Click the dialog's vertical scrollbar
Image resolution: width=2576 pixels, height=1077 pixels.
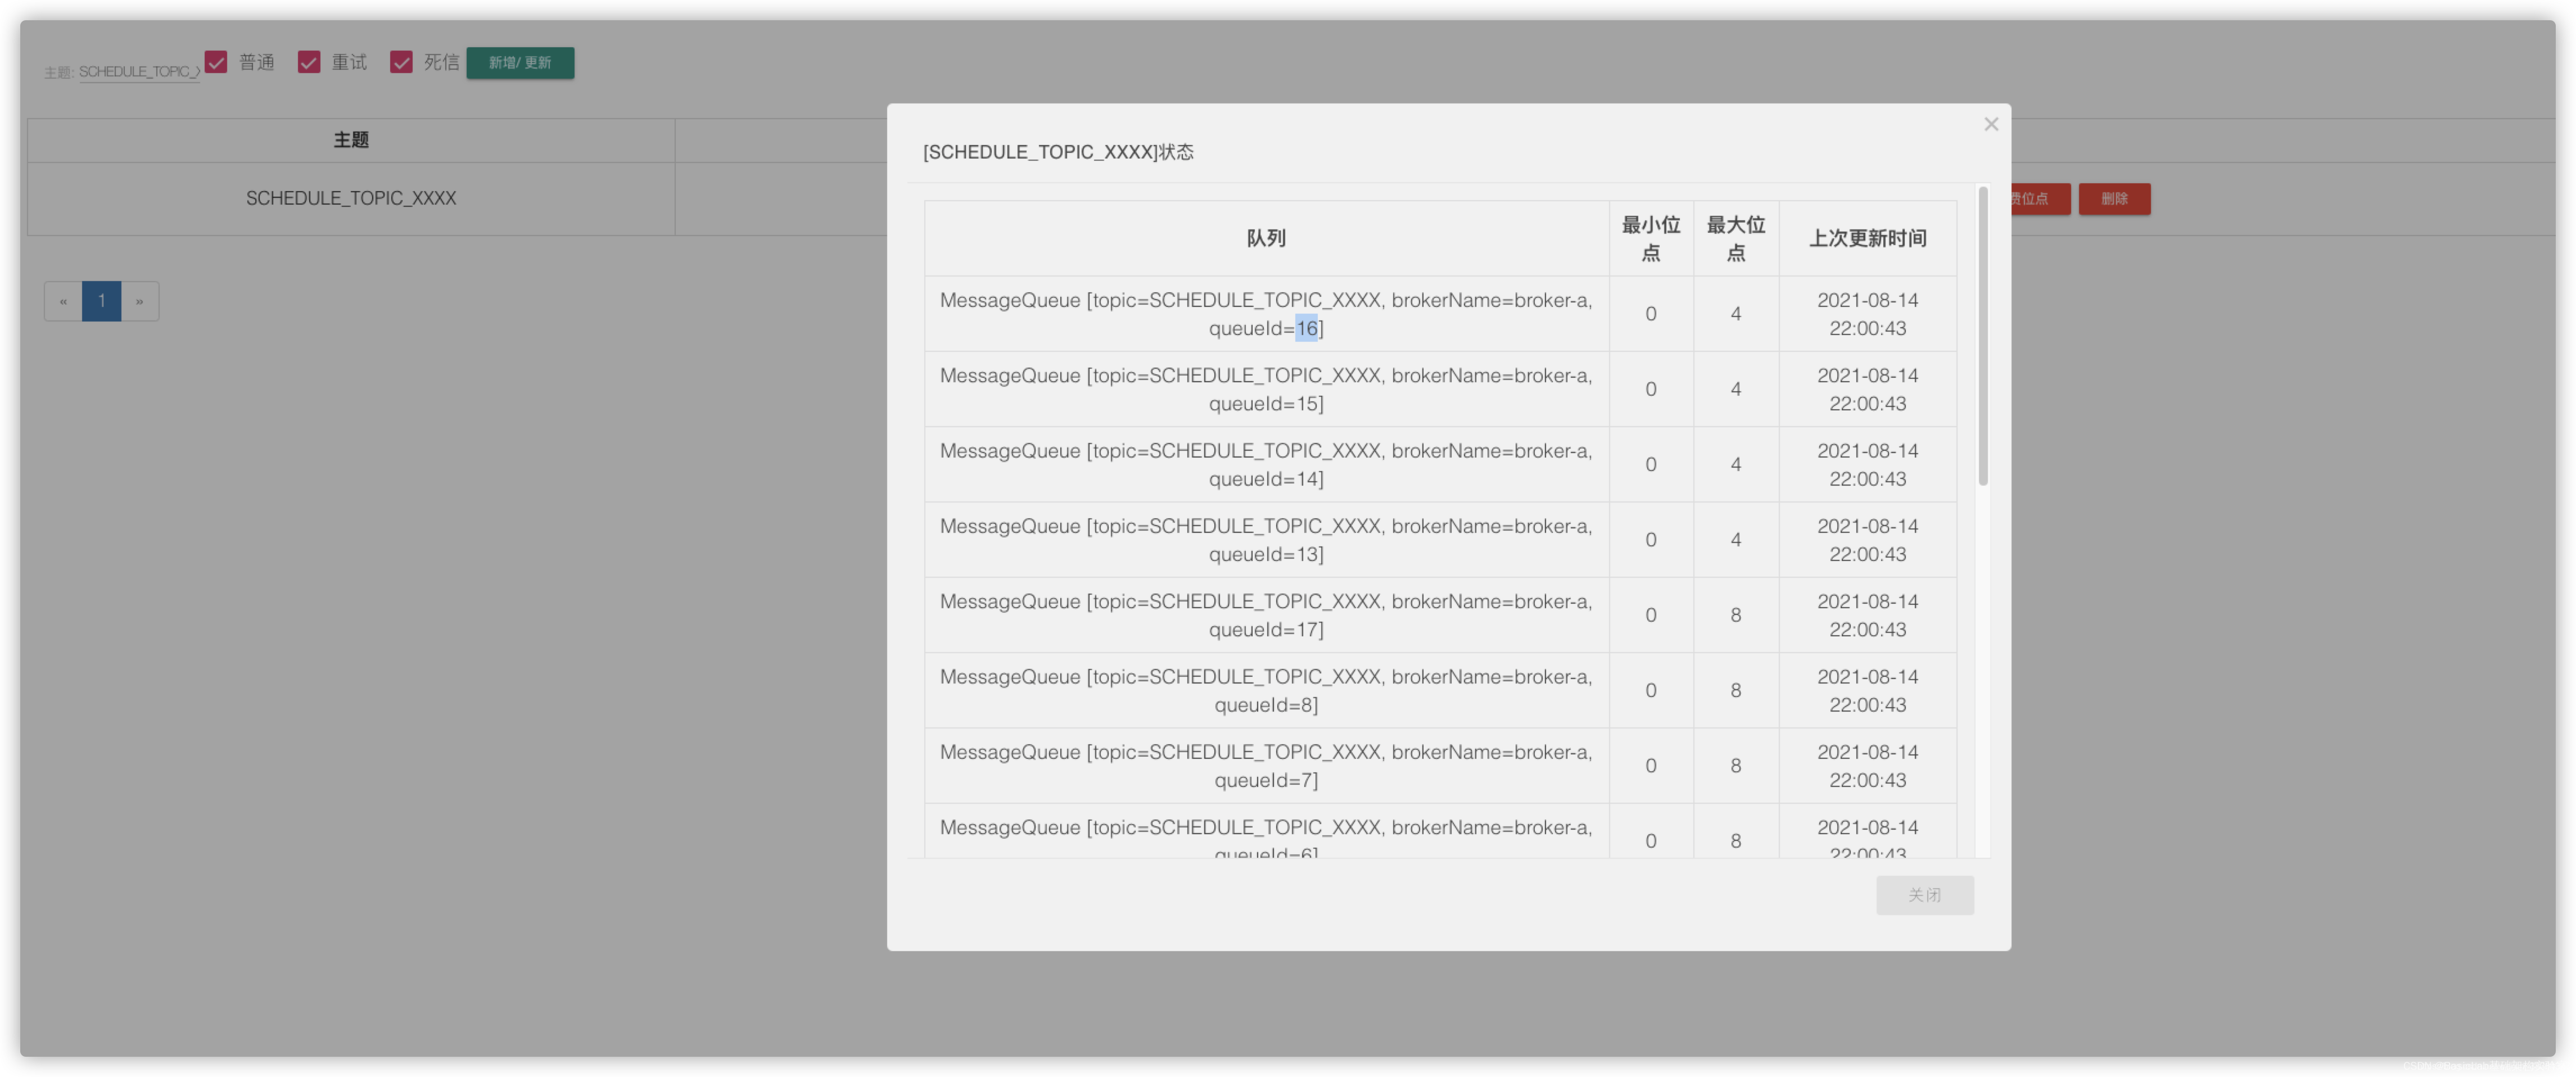[x=1982, y=335]
